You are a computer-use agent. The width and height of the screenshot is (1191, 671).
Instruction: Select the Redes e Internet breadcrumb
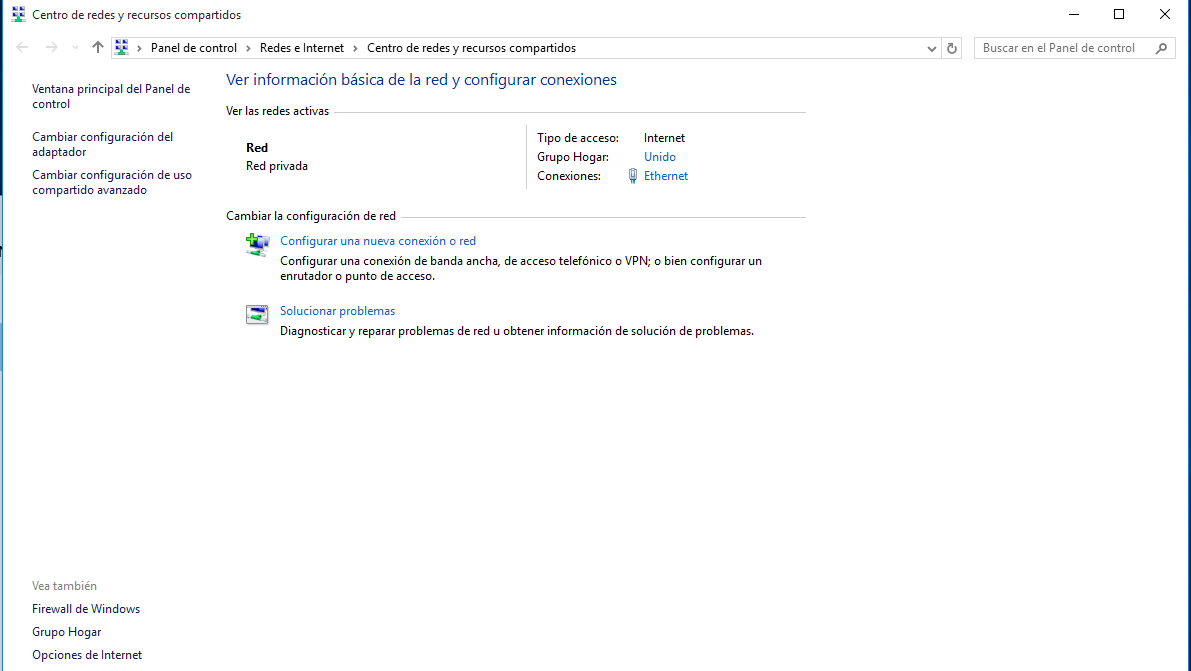click(x=301, y=48)
